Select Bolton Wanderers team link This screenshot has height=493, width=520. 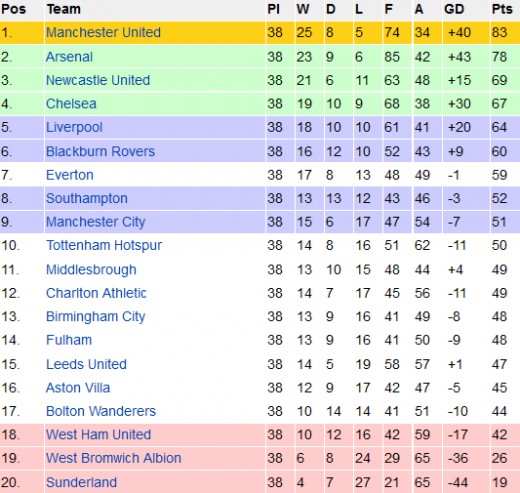point(101,411)
